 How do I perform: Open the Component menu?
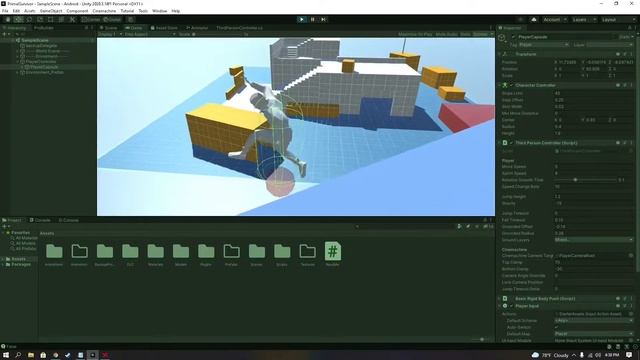77,11
